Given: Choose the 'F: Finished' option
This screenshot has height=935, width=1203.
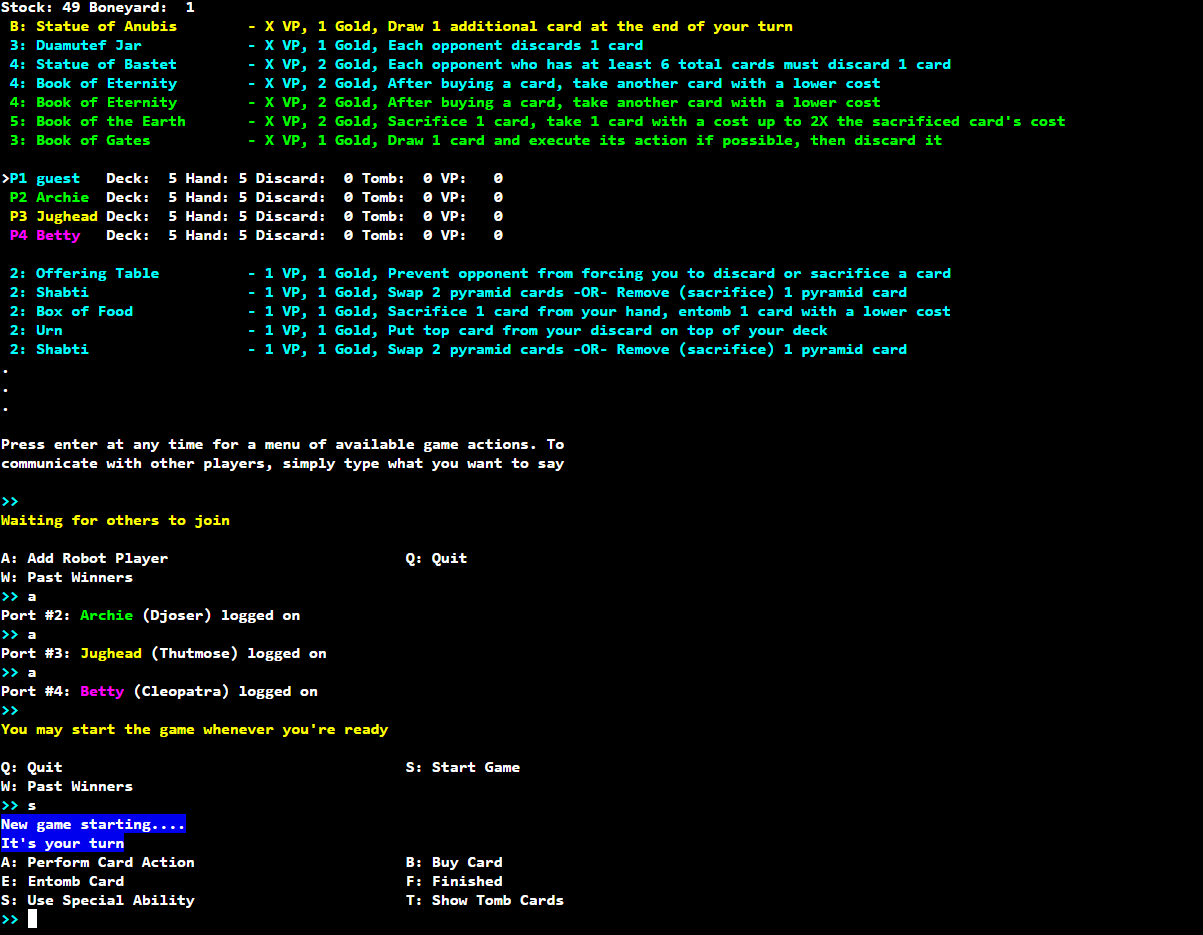Looking at the screenshot, I should click(454, 881).
